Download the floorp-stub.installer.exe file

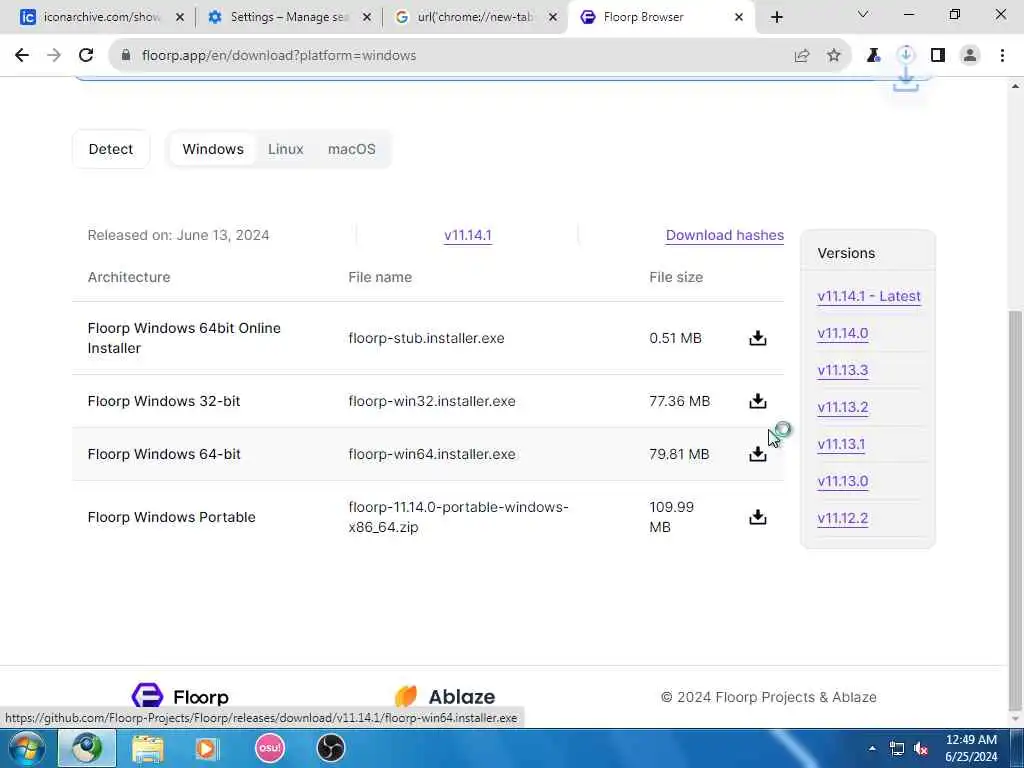click(758, 338)
